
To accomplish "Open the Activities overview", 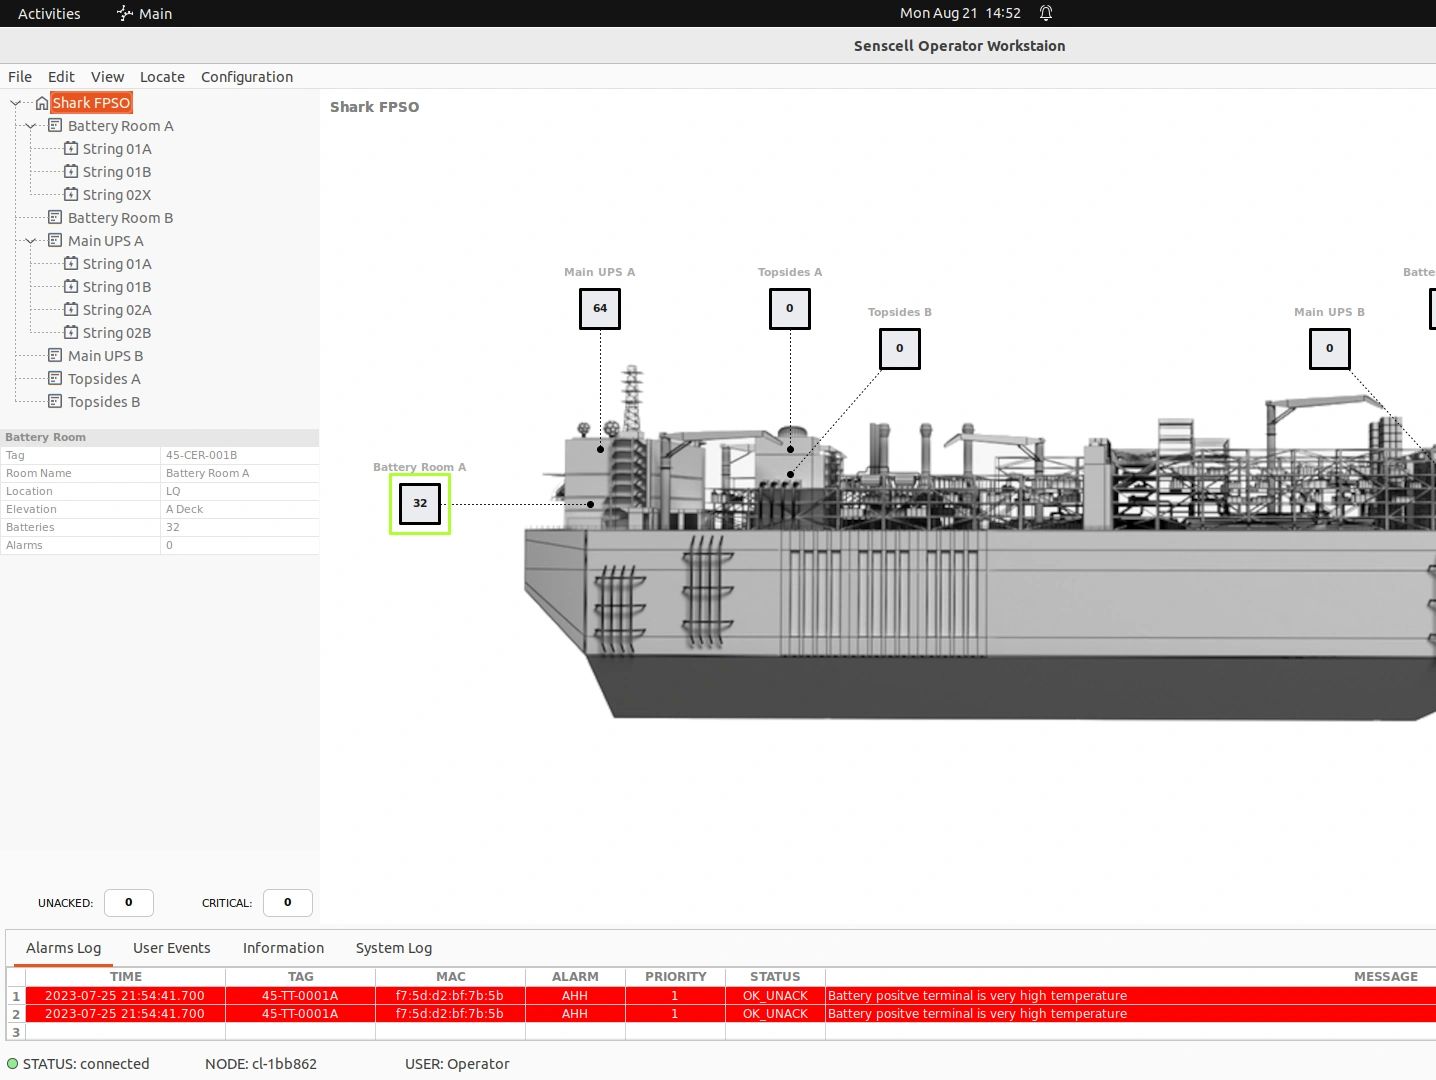I will click(49, 14).
